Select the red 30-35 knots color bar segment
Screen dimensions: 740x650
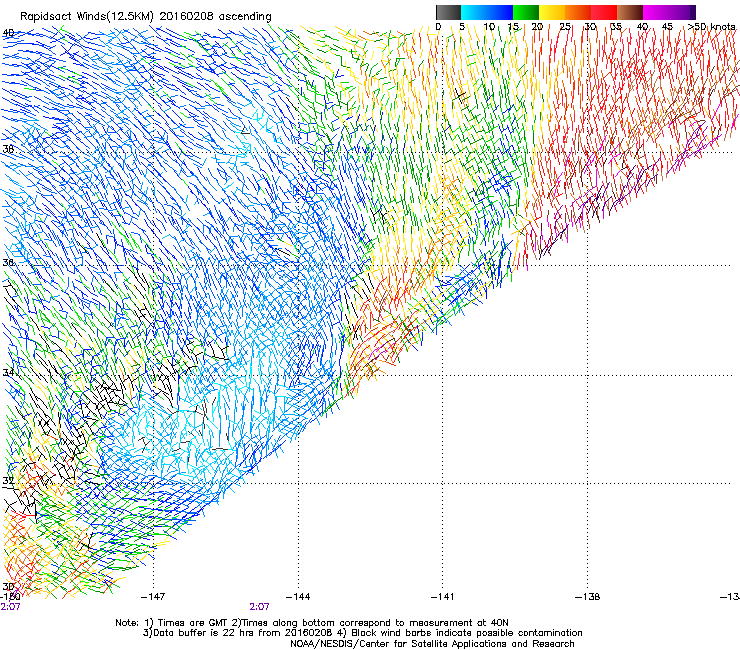[604, 12]
